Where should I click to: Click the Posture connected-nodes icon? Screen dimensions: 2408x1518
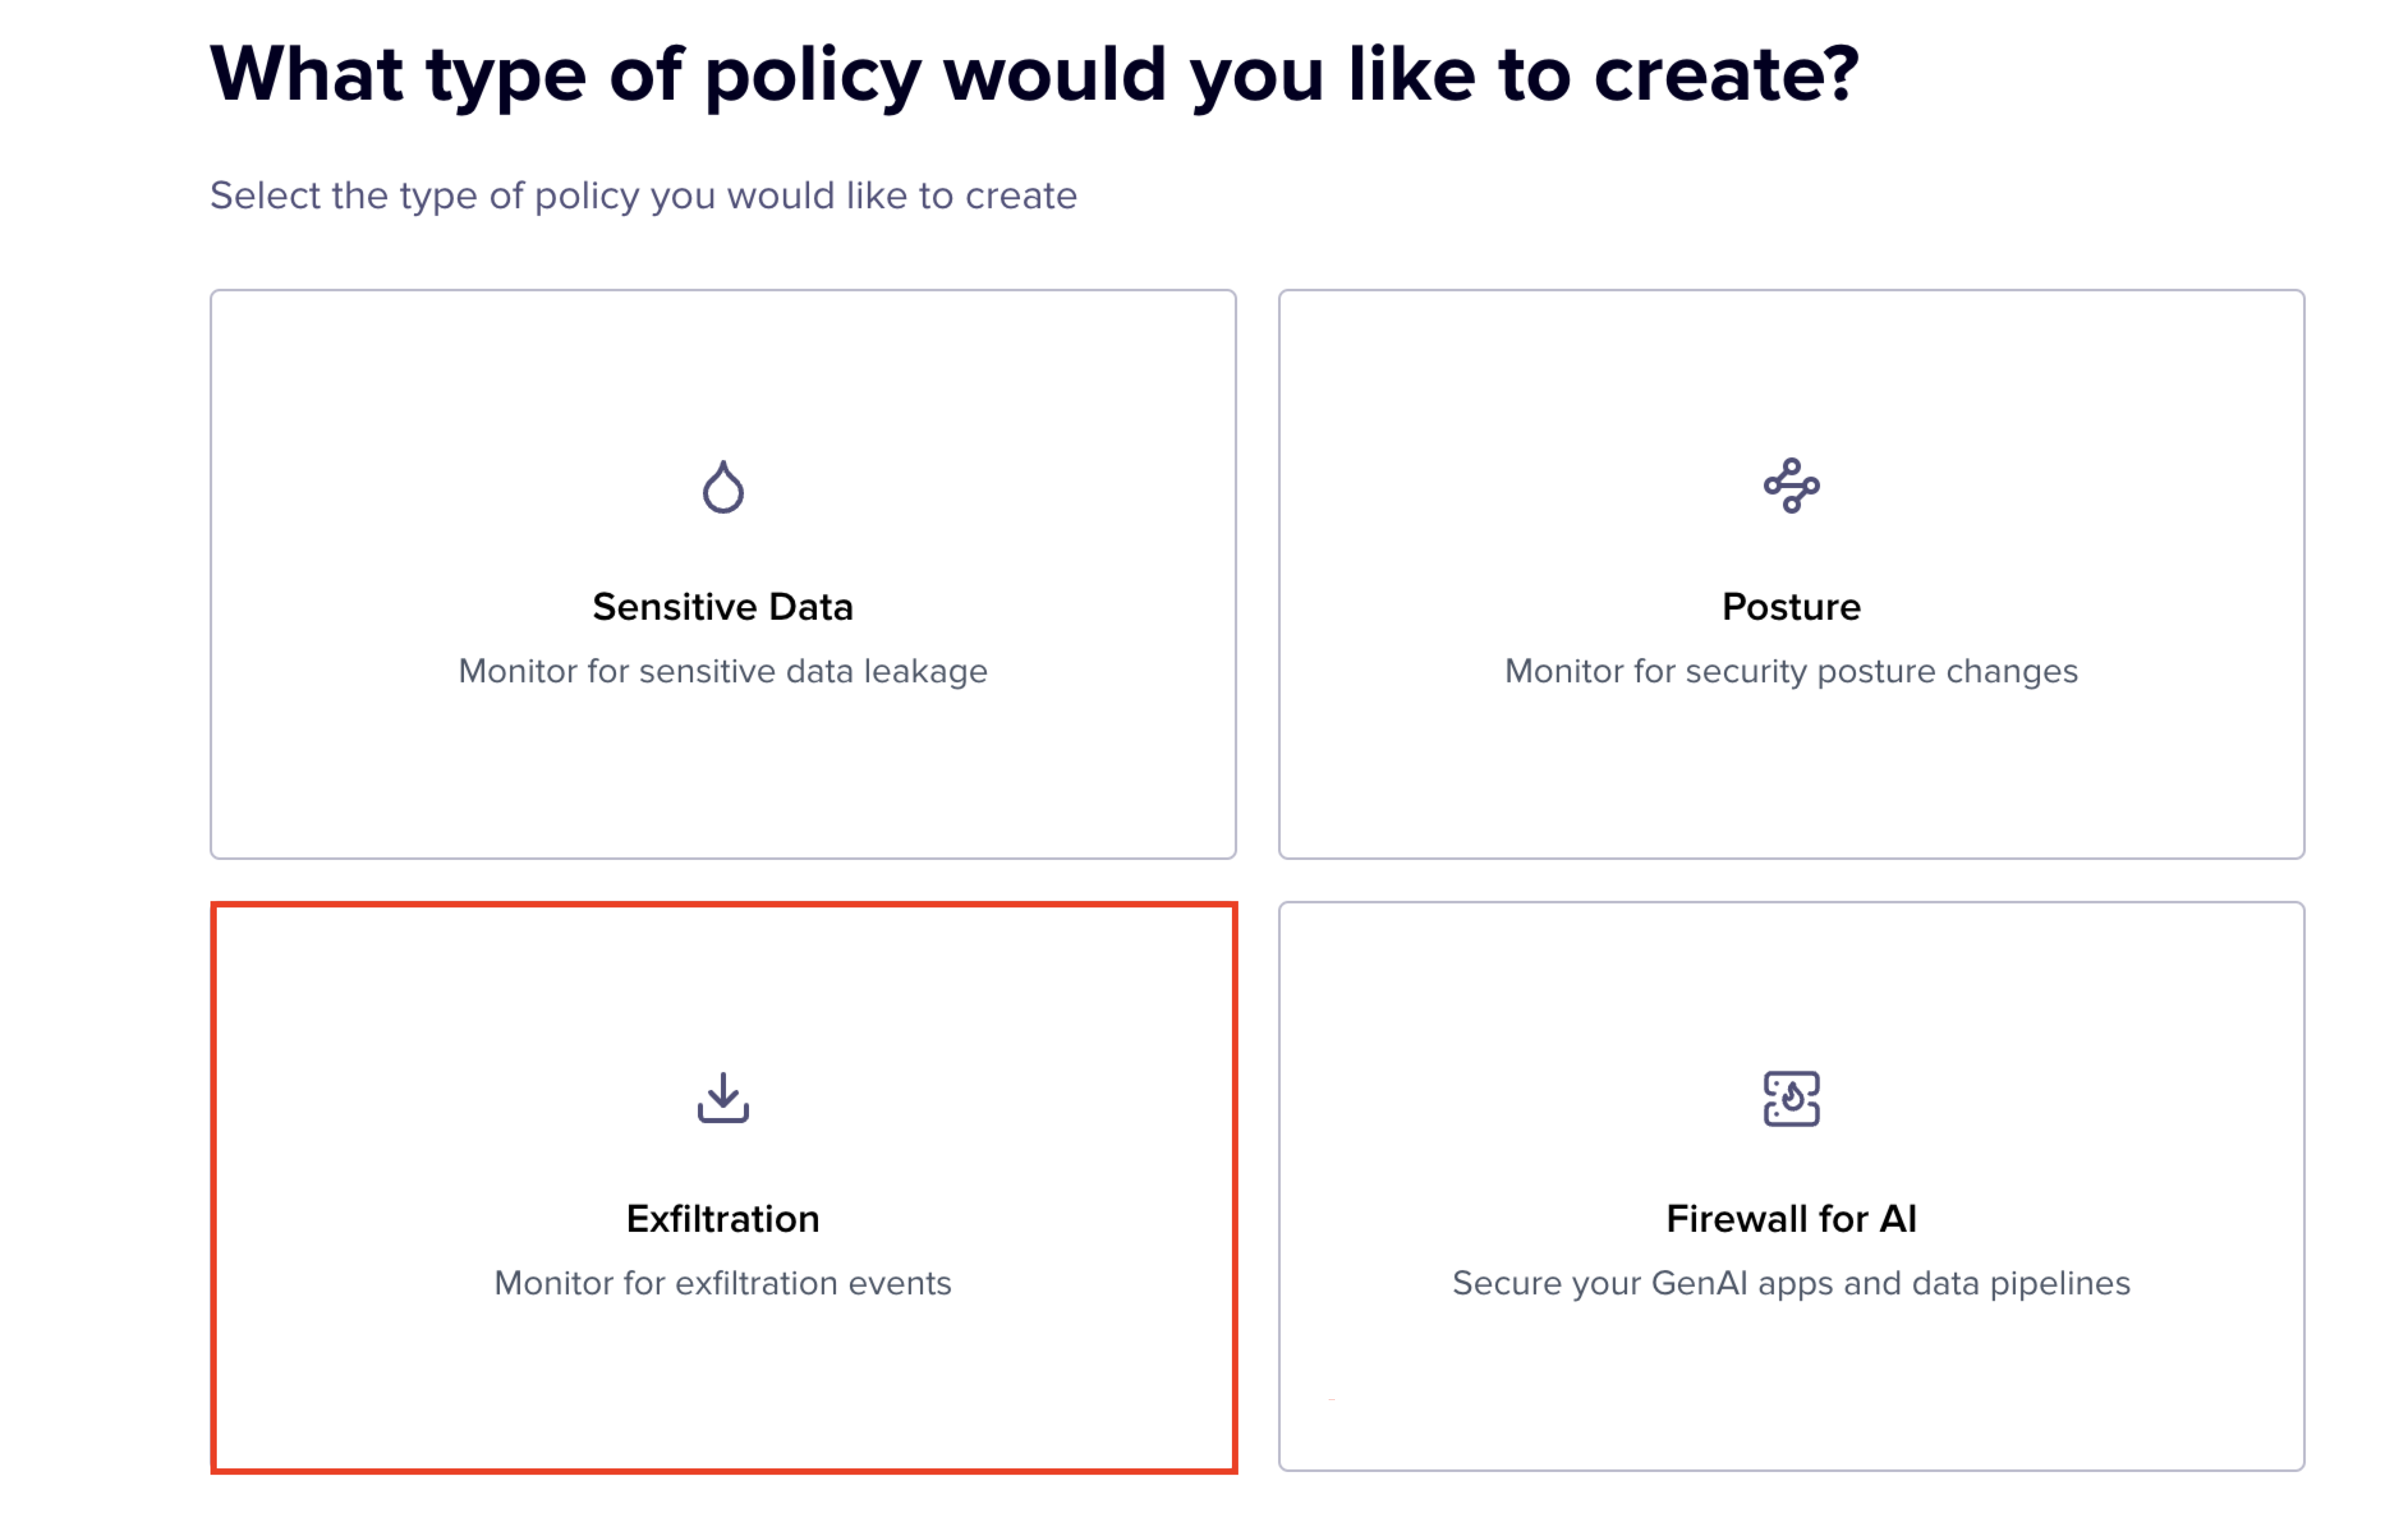[x=1791, y=486]
